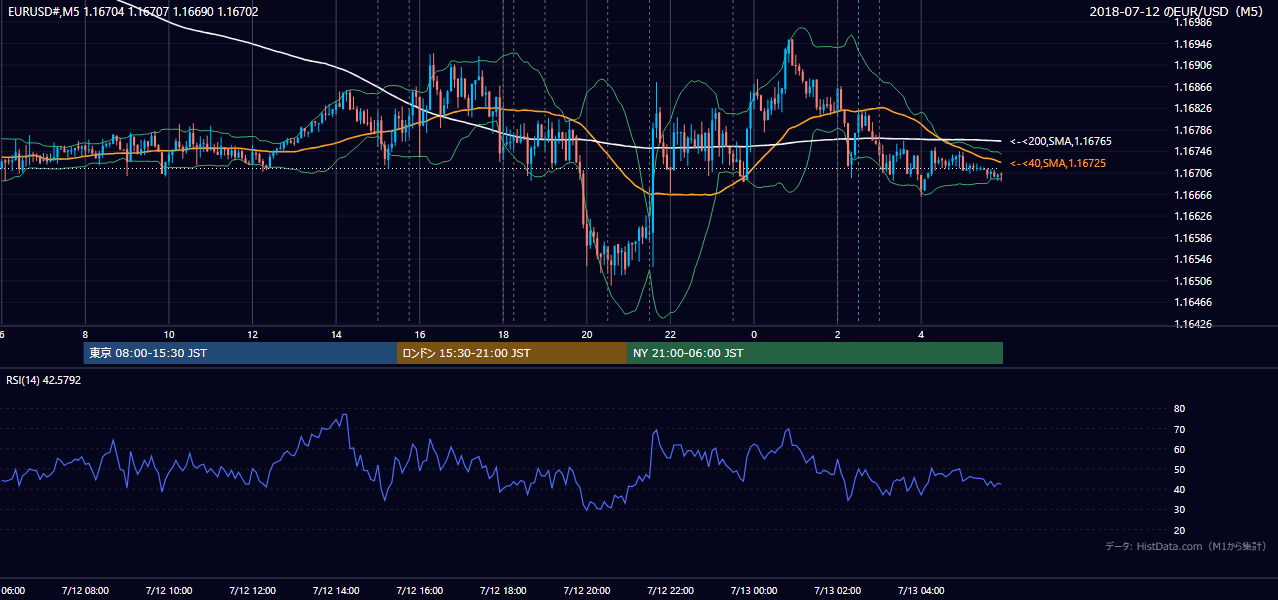Click the データ: HistData.com source credit
Viewport: 1278px width, 600px height.
point(1185,546)
